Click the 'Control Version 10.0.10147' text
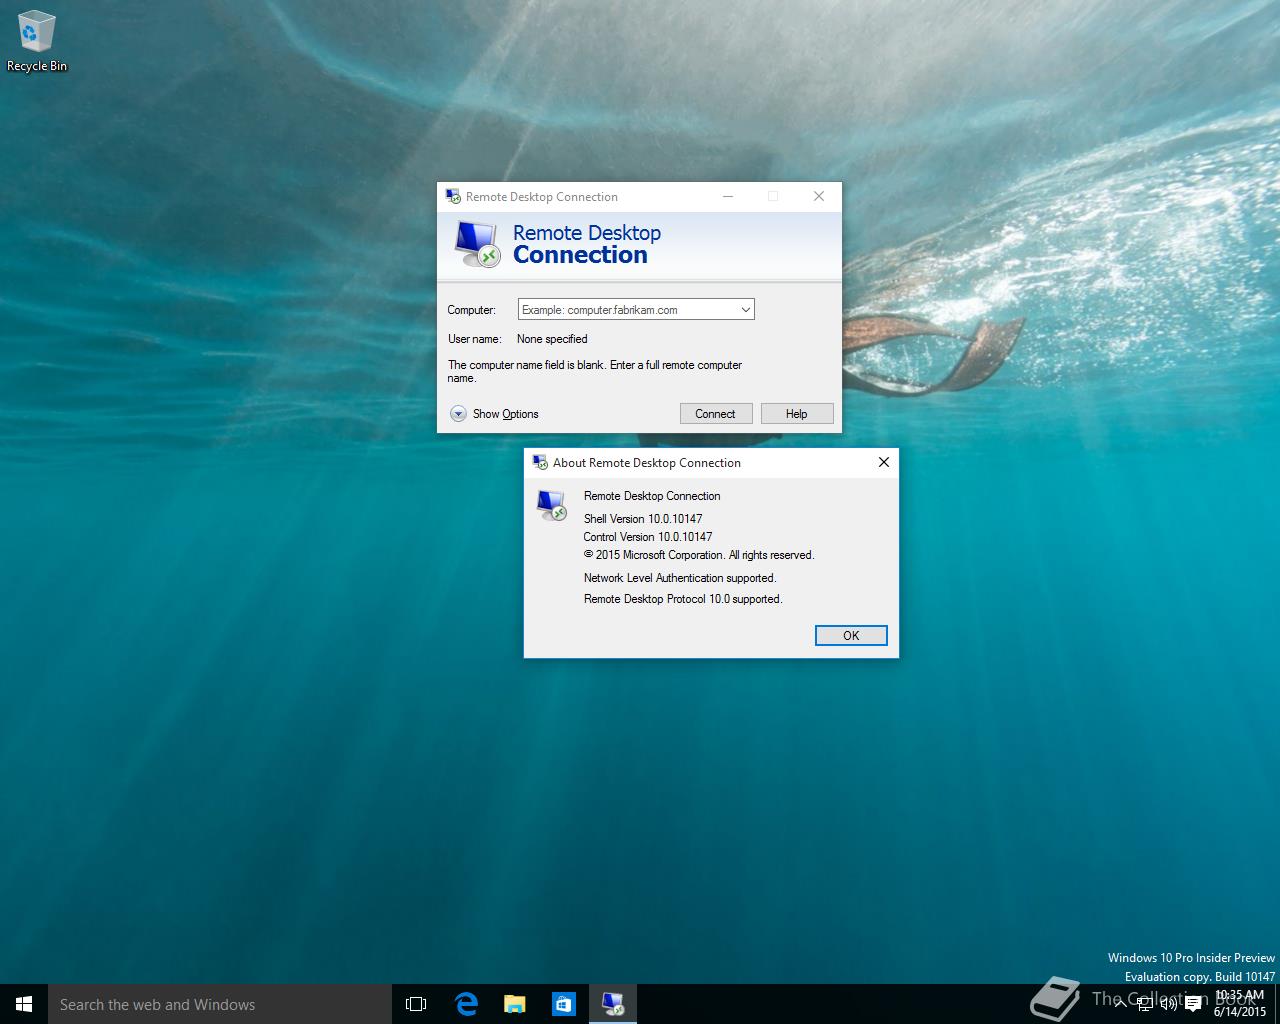The width and height of the screenshot is (1280, 1024). click(648, 537)
